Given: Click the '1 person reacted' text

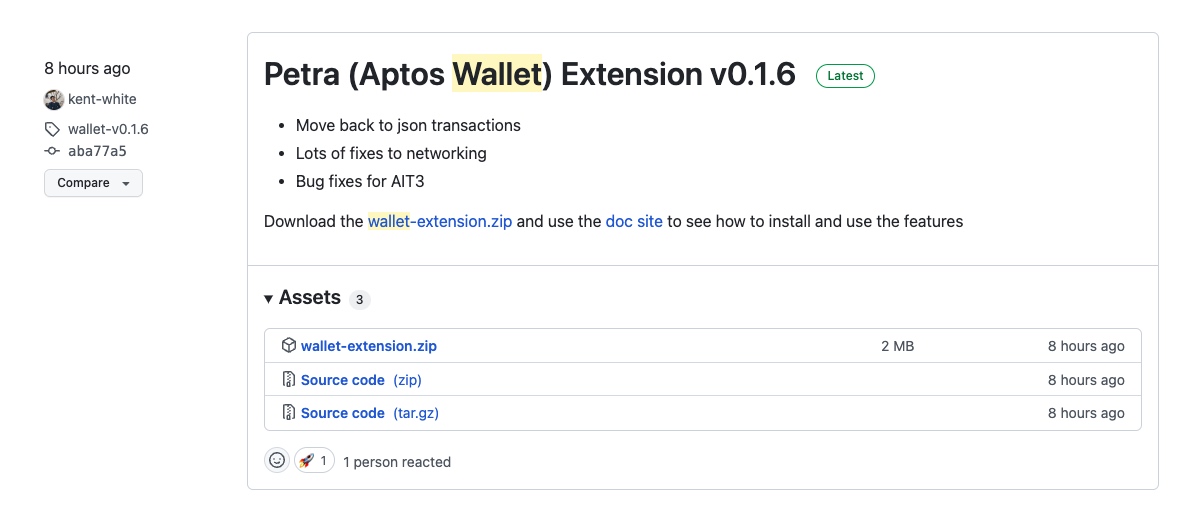Looking at the screenshot, I should click(397, 462).
